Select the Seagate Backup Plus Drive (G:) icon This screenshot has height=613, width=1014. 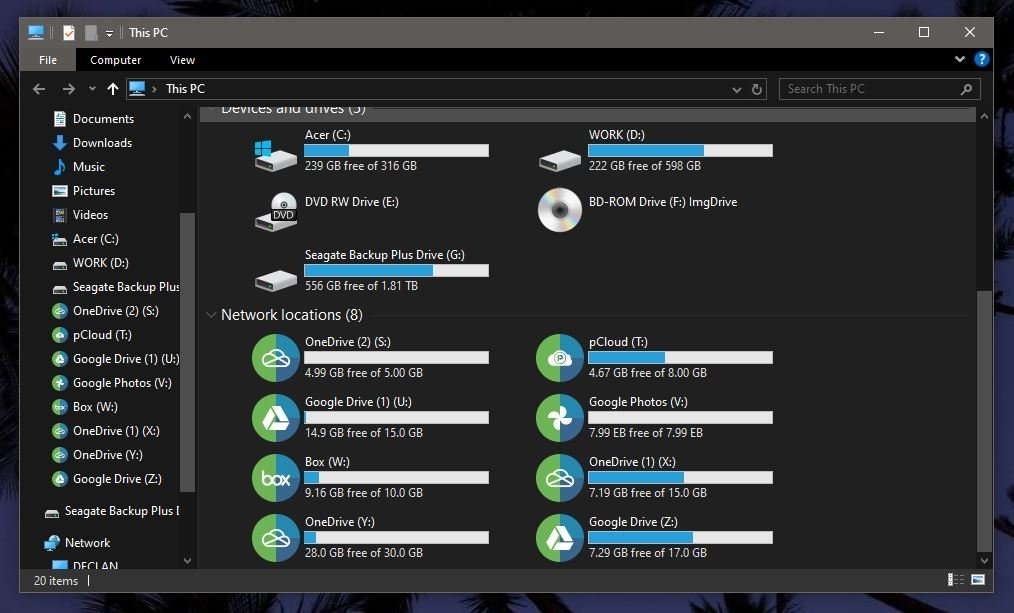pyautogui.click(x=275, y=280)
